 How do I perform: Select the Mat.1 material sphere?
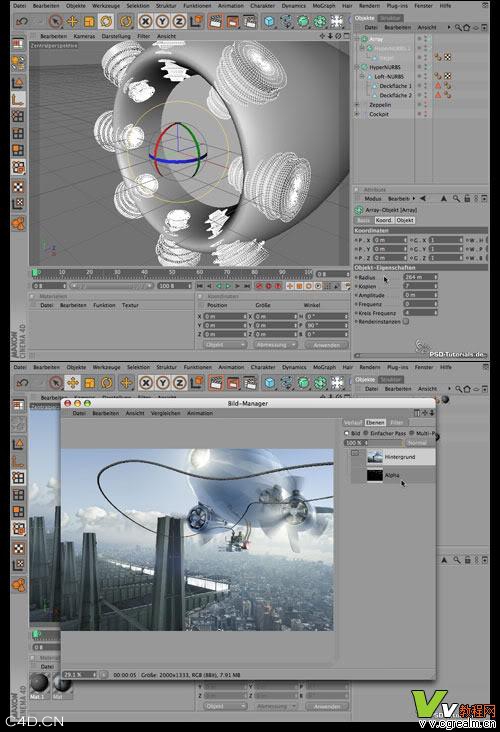40,683
